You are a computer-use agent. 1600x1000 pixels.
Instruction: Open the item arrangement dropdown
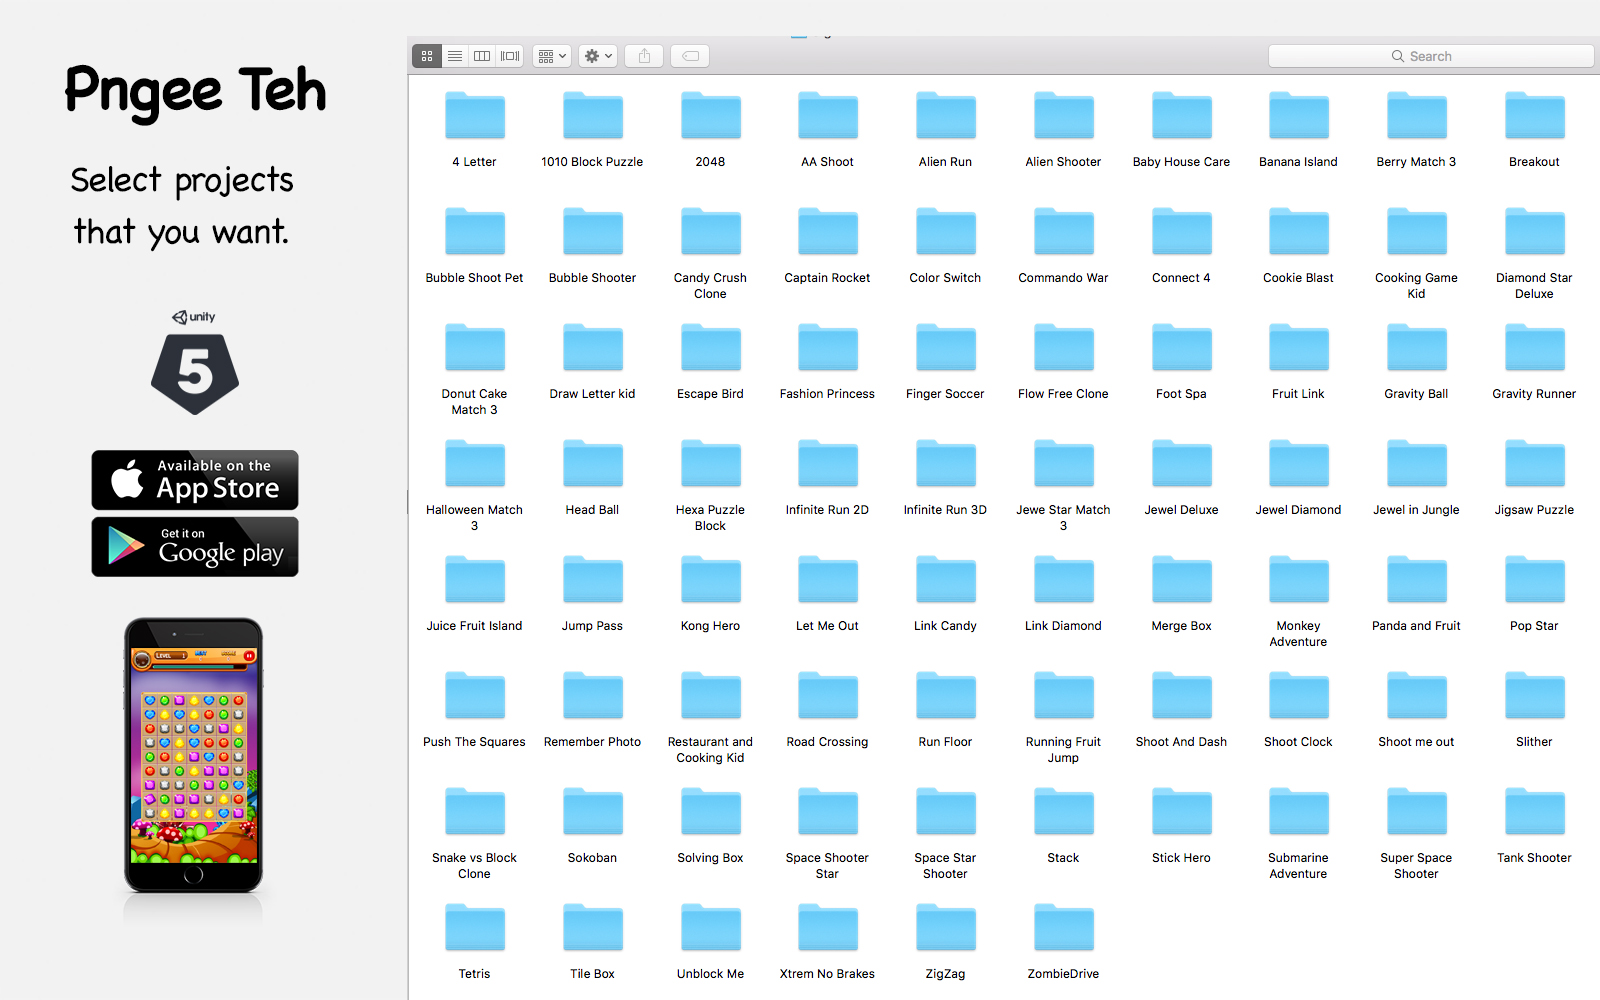[x=552, y=56]
